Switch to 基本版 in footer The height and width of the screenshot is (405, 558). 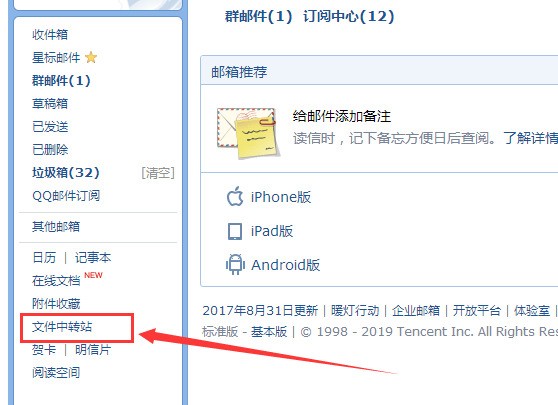coord(269,332)
